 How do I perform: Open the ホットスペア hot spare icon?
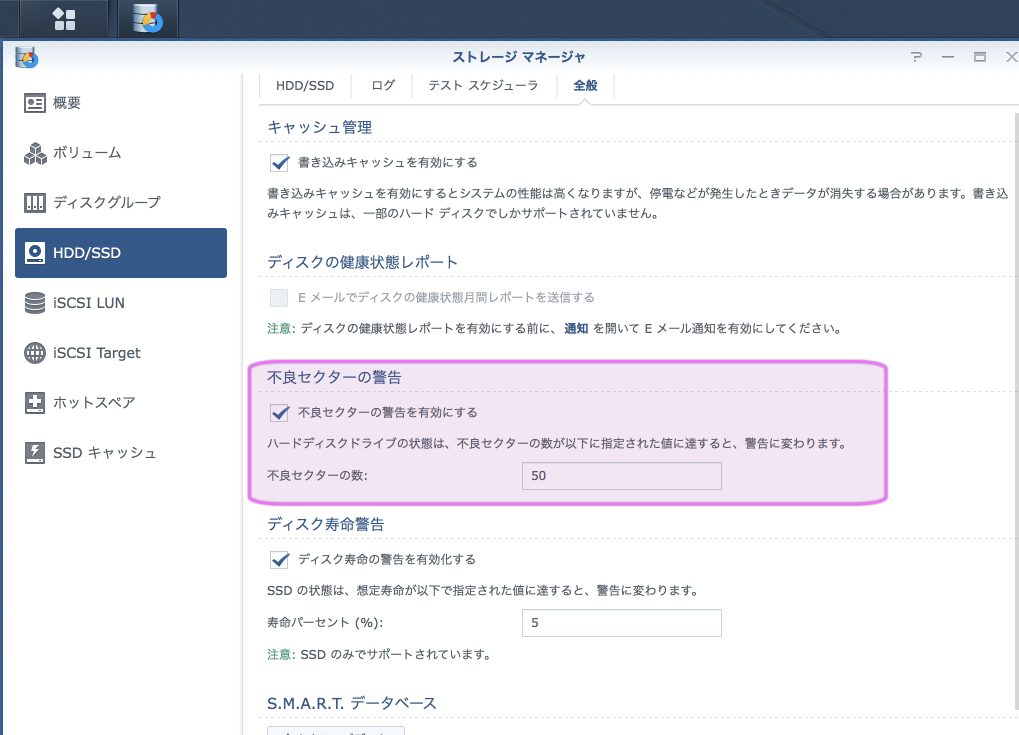point(35,403)
